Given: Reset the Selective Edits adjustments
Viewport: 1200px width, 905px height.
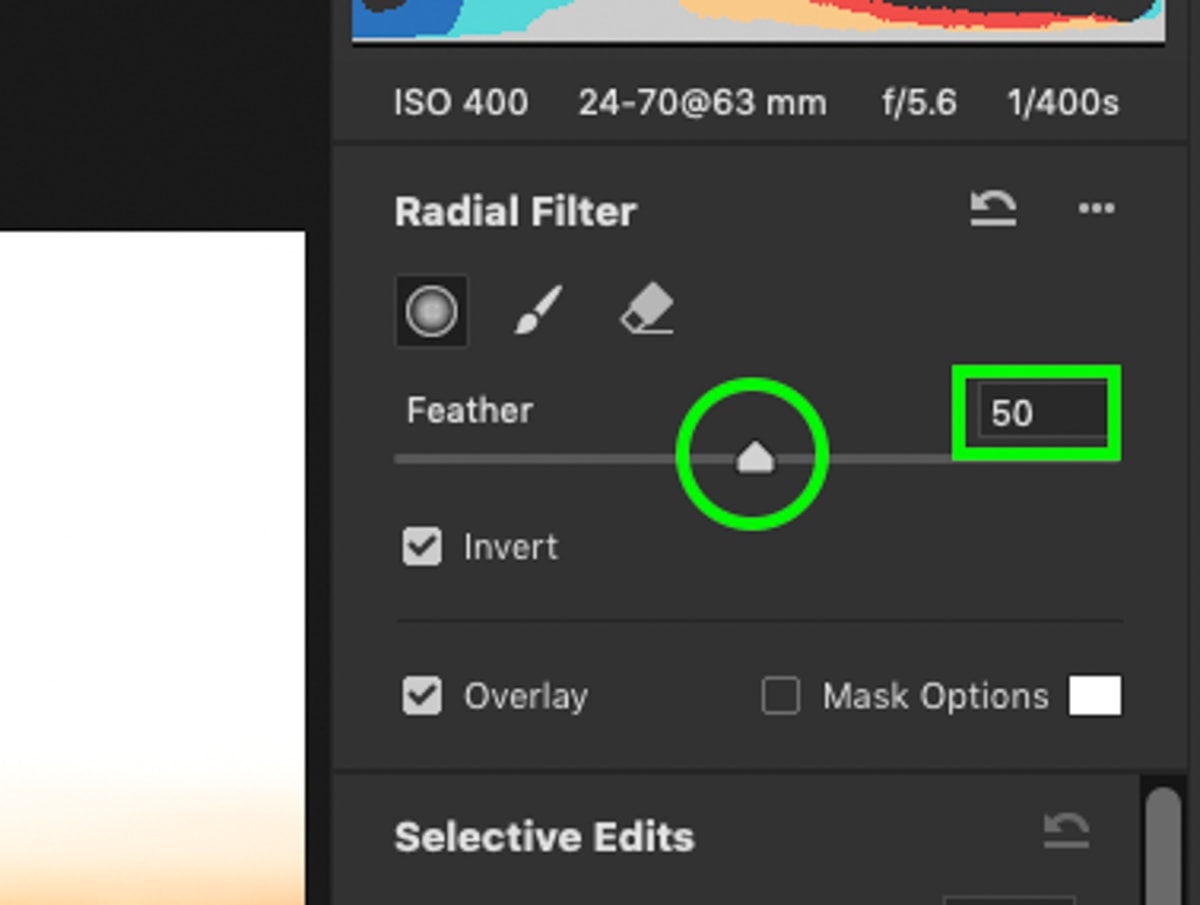Looking at the screenshot, I should coord(1066,832).
